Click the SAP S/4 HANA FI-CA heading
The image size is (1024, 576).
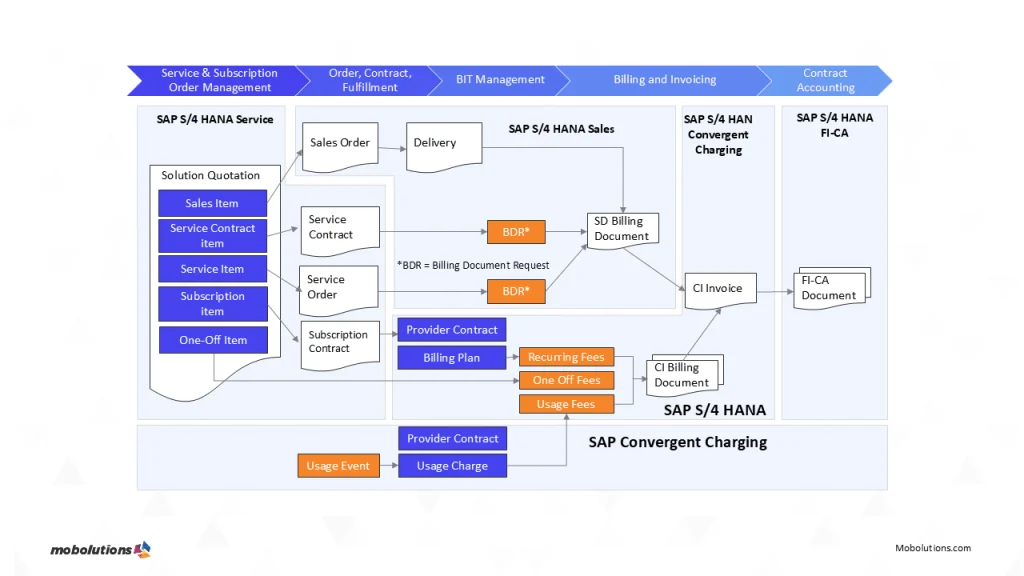[835, 125]
